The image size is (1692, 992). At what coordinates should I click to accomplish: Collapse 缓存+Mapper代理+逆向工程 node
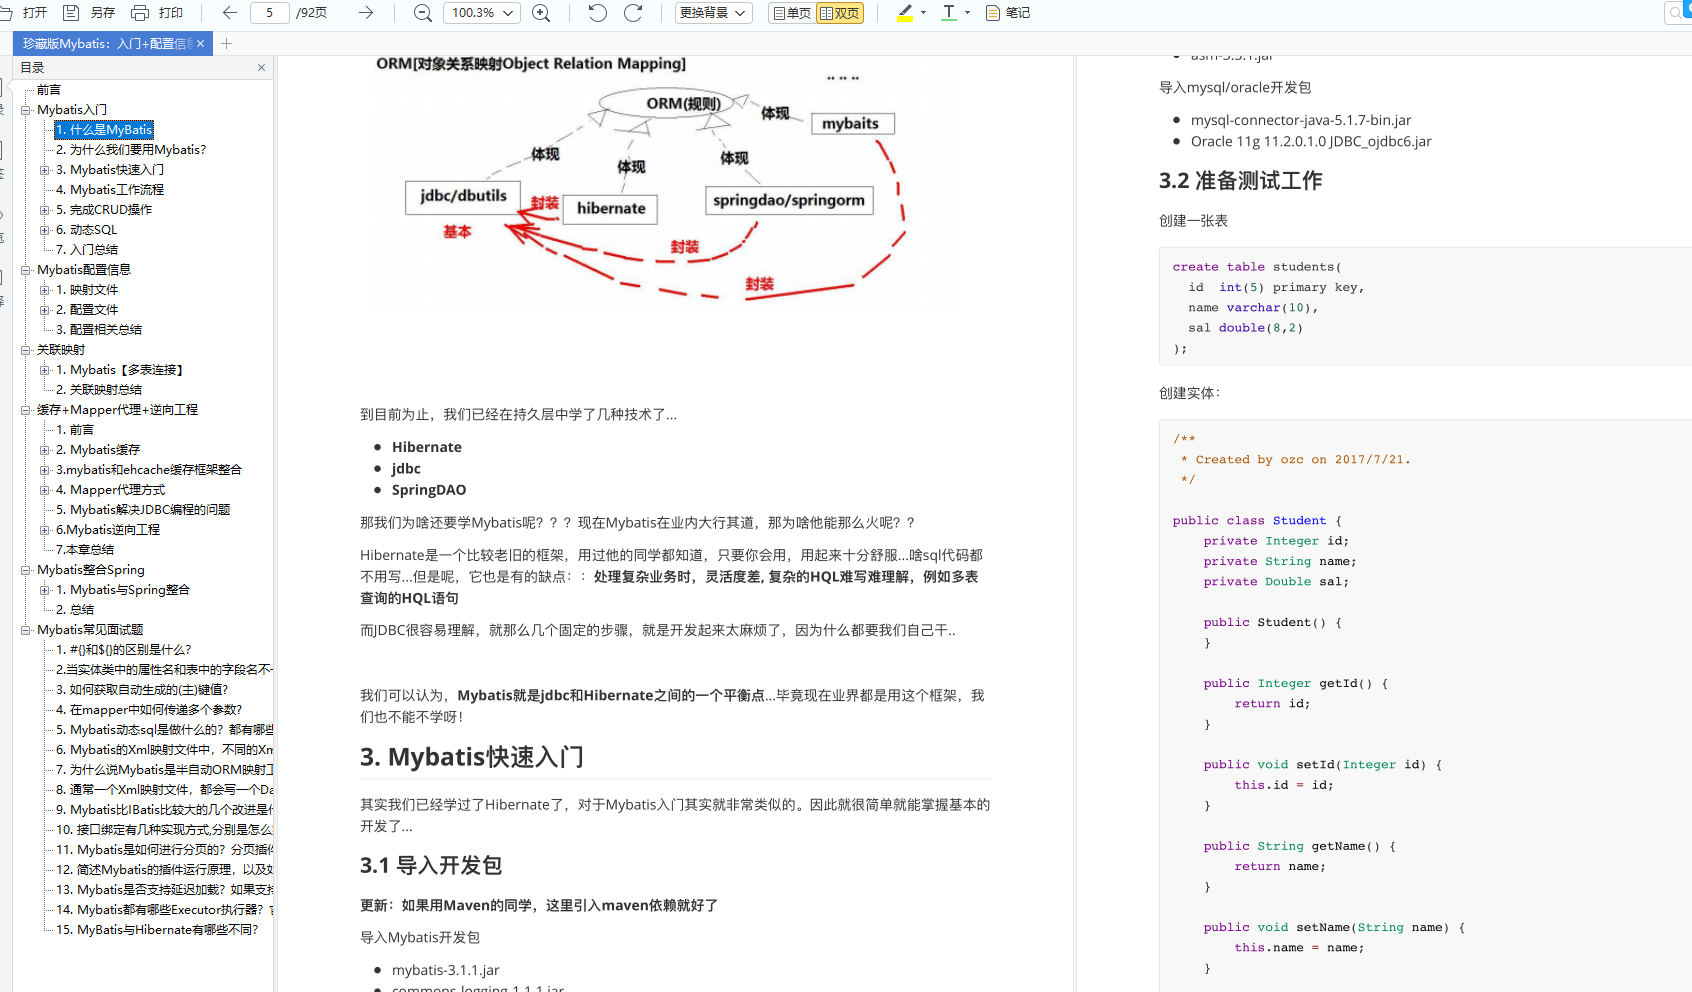tap(26, 410)
